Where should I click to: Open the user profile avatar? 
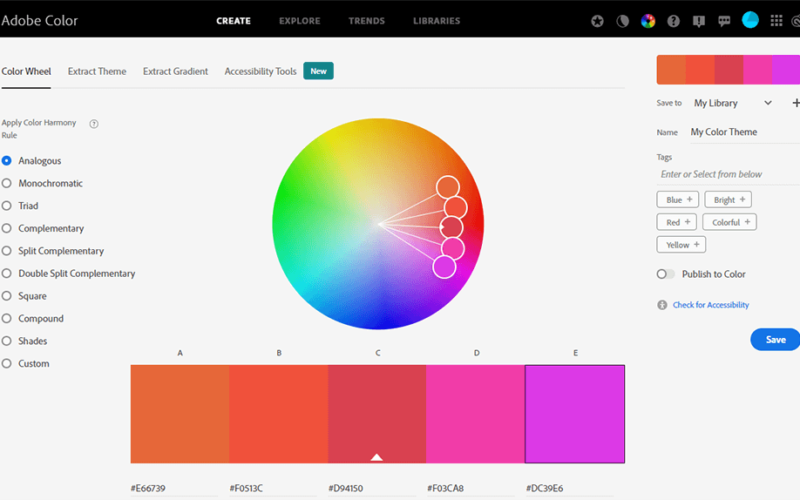[750, 20]
